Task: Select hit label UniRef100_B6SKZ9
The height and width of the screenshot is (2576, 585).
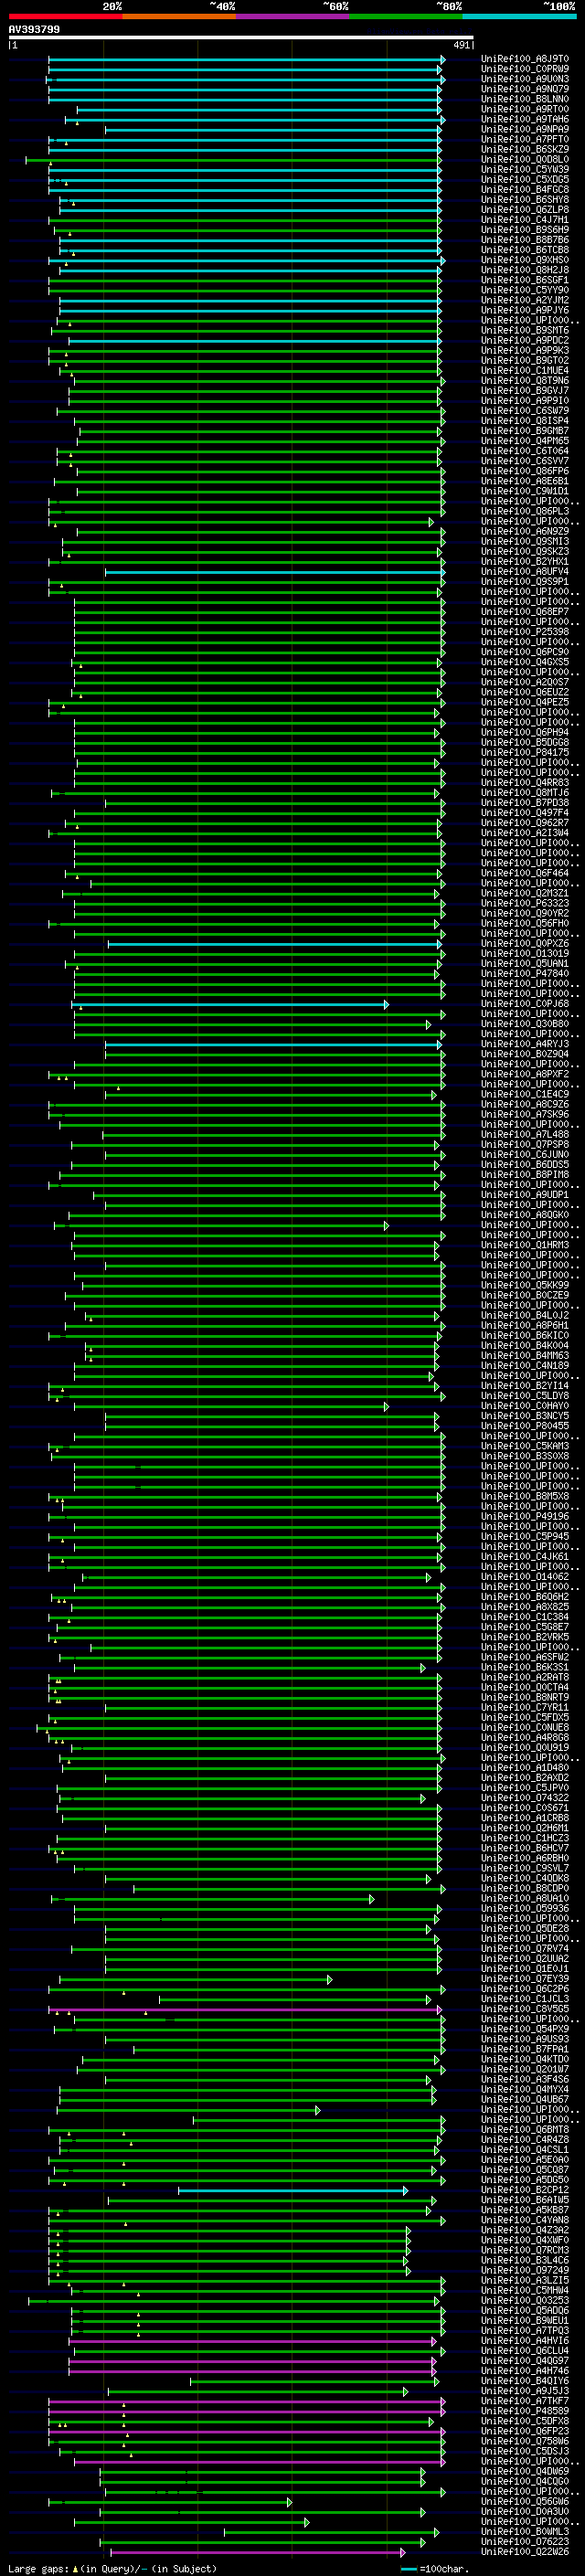Action: coord(525,149)
